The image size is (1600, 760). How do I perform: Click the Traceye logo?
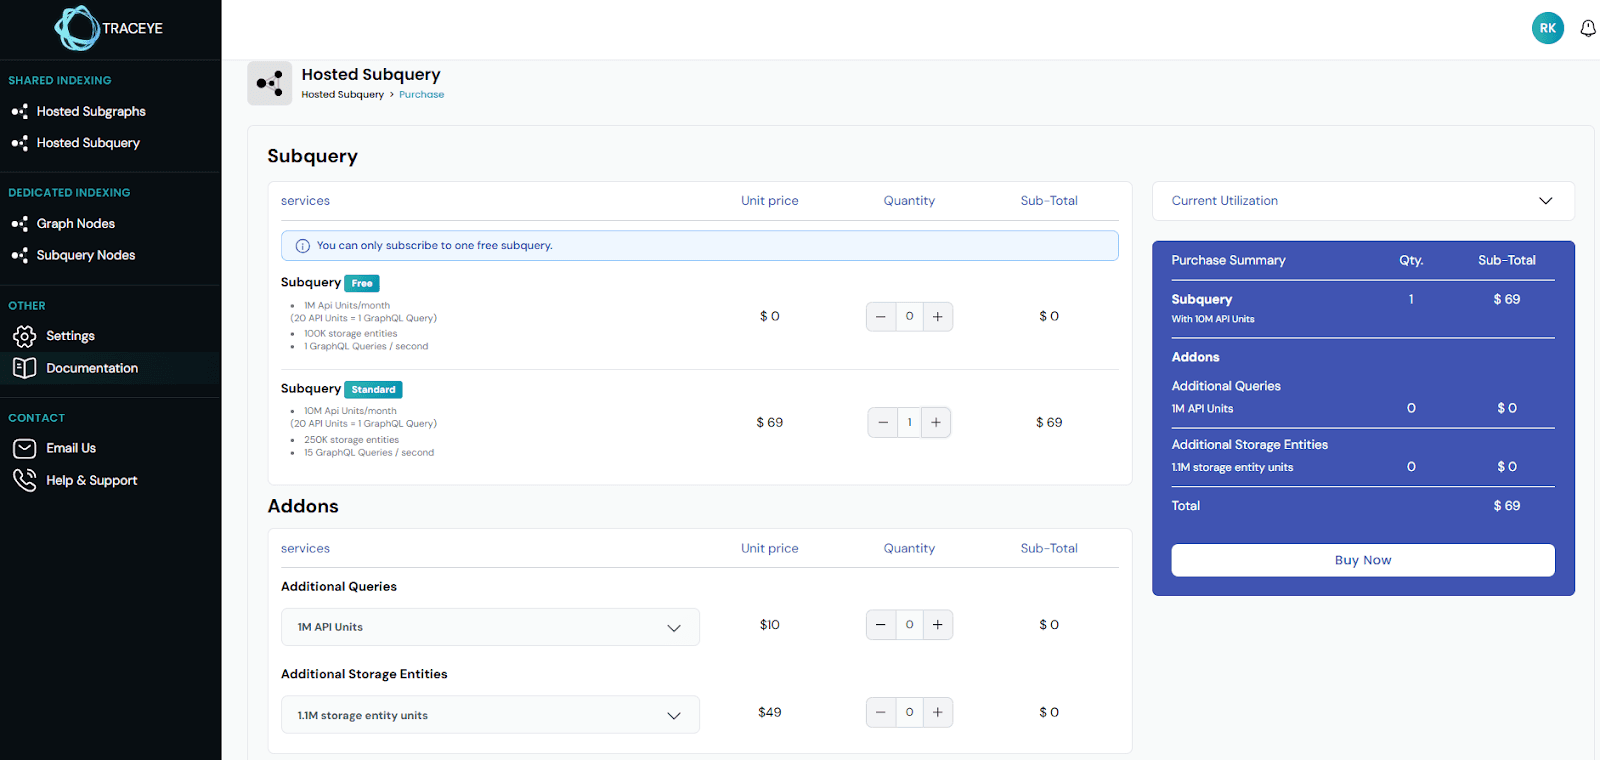click(x=109, y=28)
